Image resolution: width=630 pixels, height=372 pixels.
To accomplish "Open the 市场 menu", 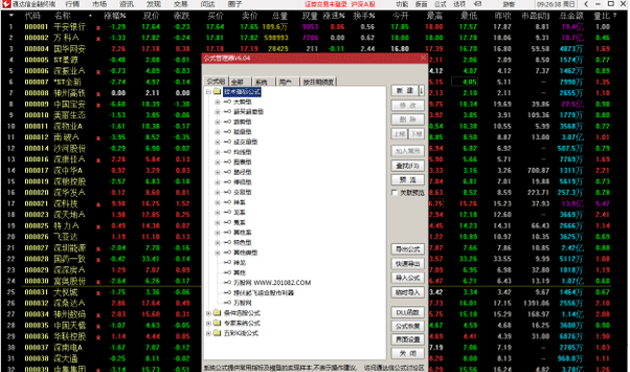I will click(x=100, y=4).
